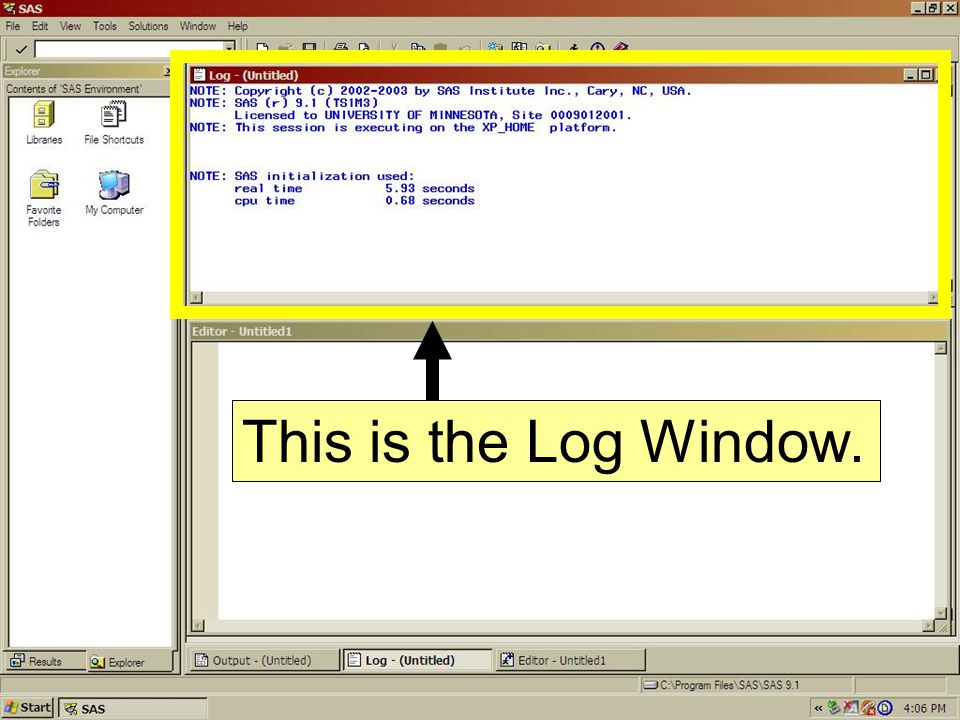The image size is (960, 720).
Task: Click the Print Preview toolbar icon
Action: 364,48
